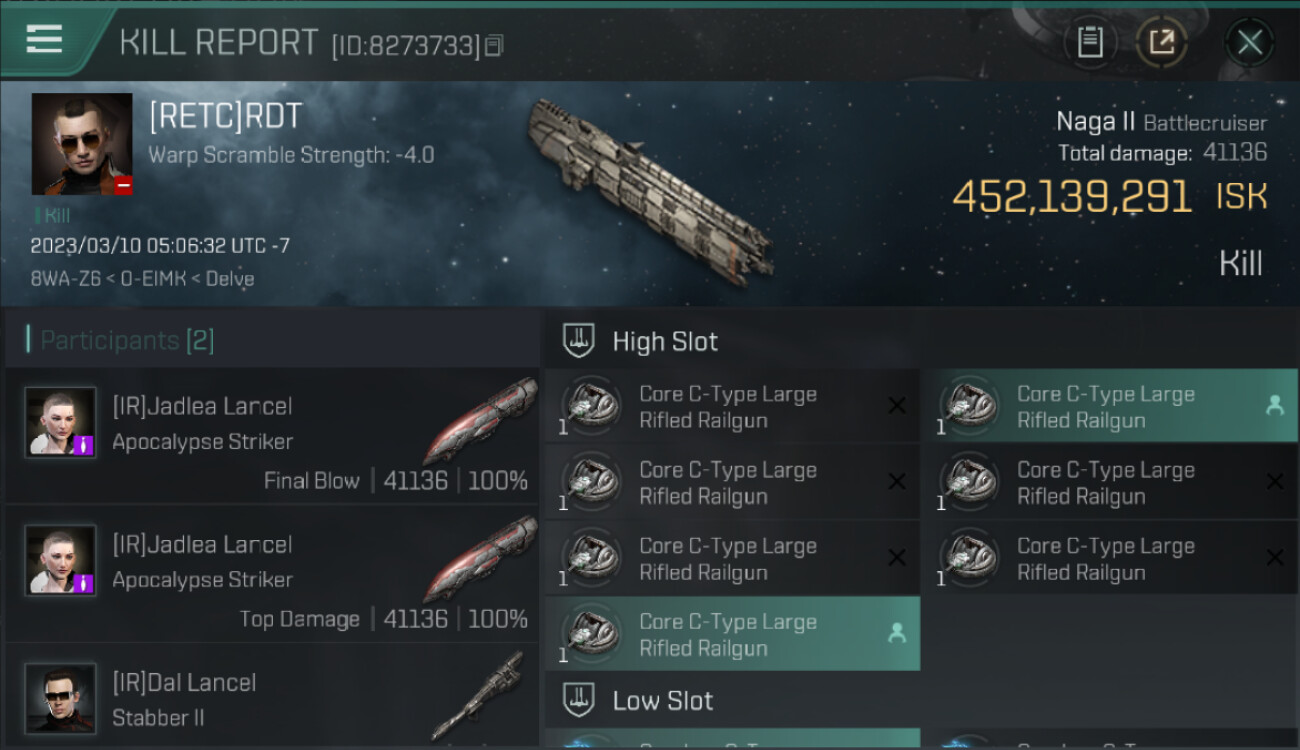Open Dal Lancel's pilot portrait
Viewport: 1300px width, 750px height.
[x=61, y=697]
